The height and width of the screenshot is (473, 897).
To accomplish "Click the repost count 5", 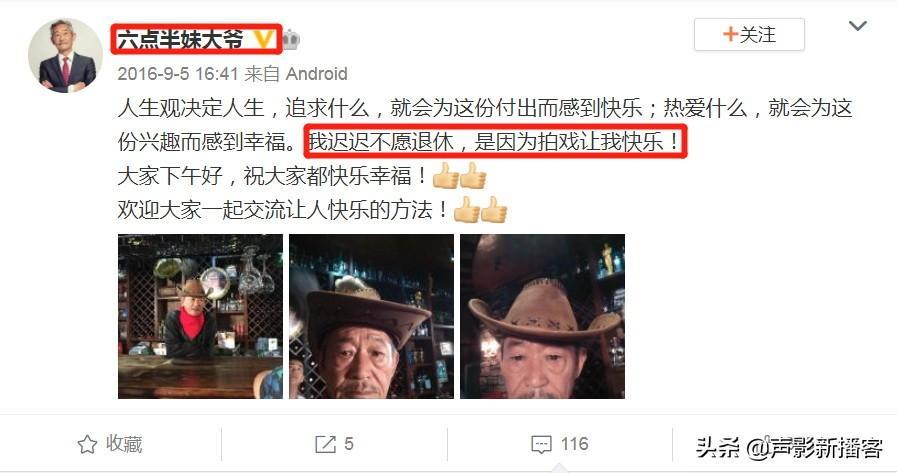I will click(349, 444).
